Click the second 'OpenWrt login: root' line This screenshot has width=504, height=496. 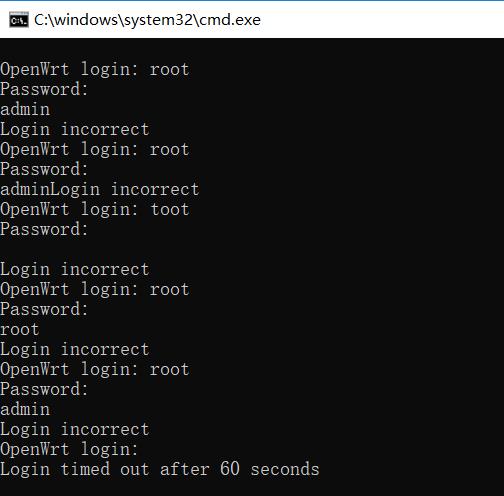click(x=95, y=150)
